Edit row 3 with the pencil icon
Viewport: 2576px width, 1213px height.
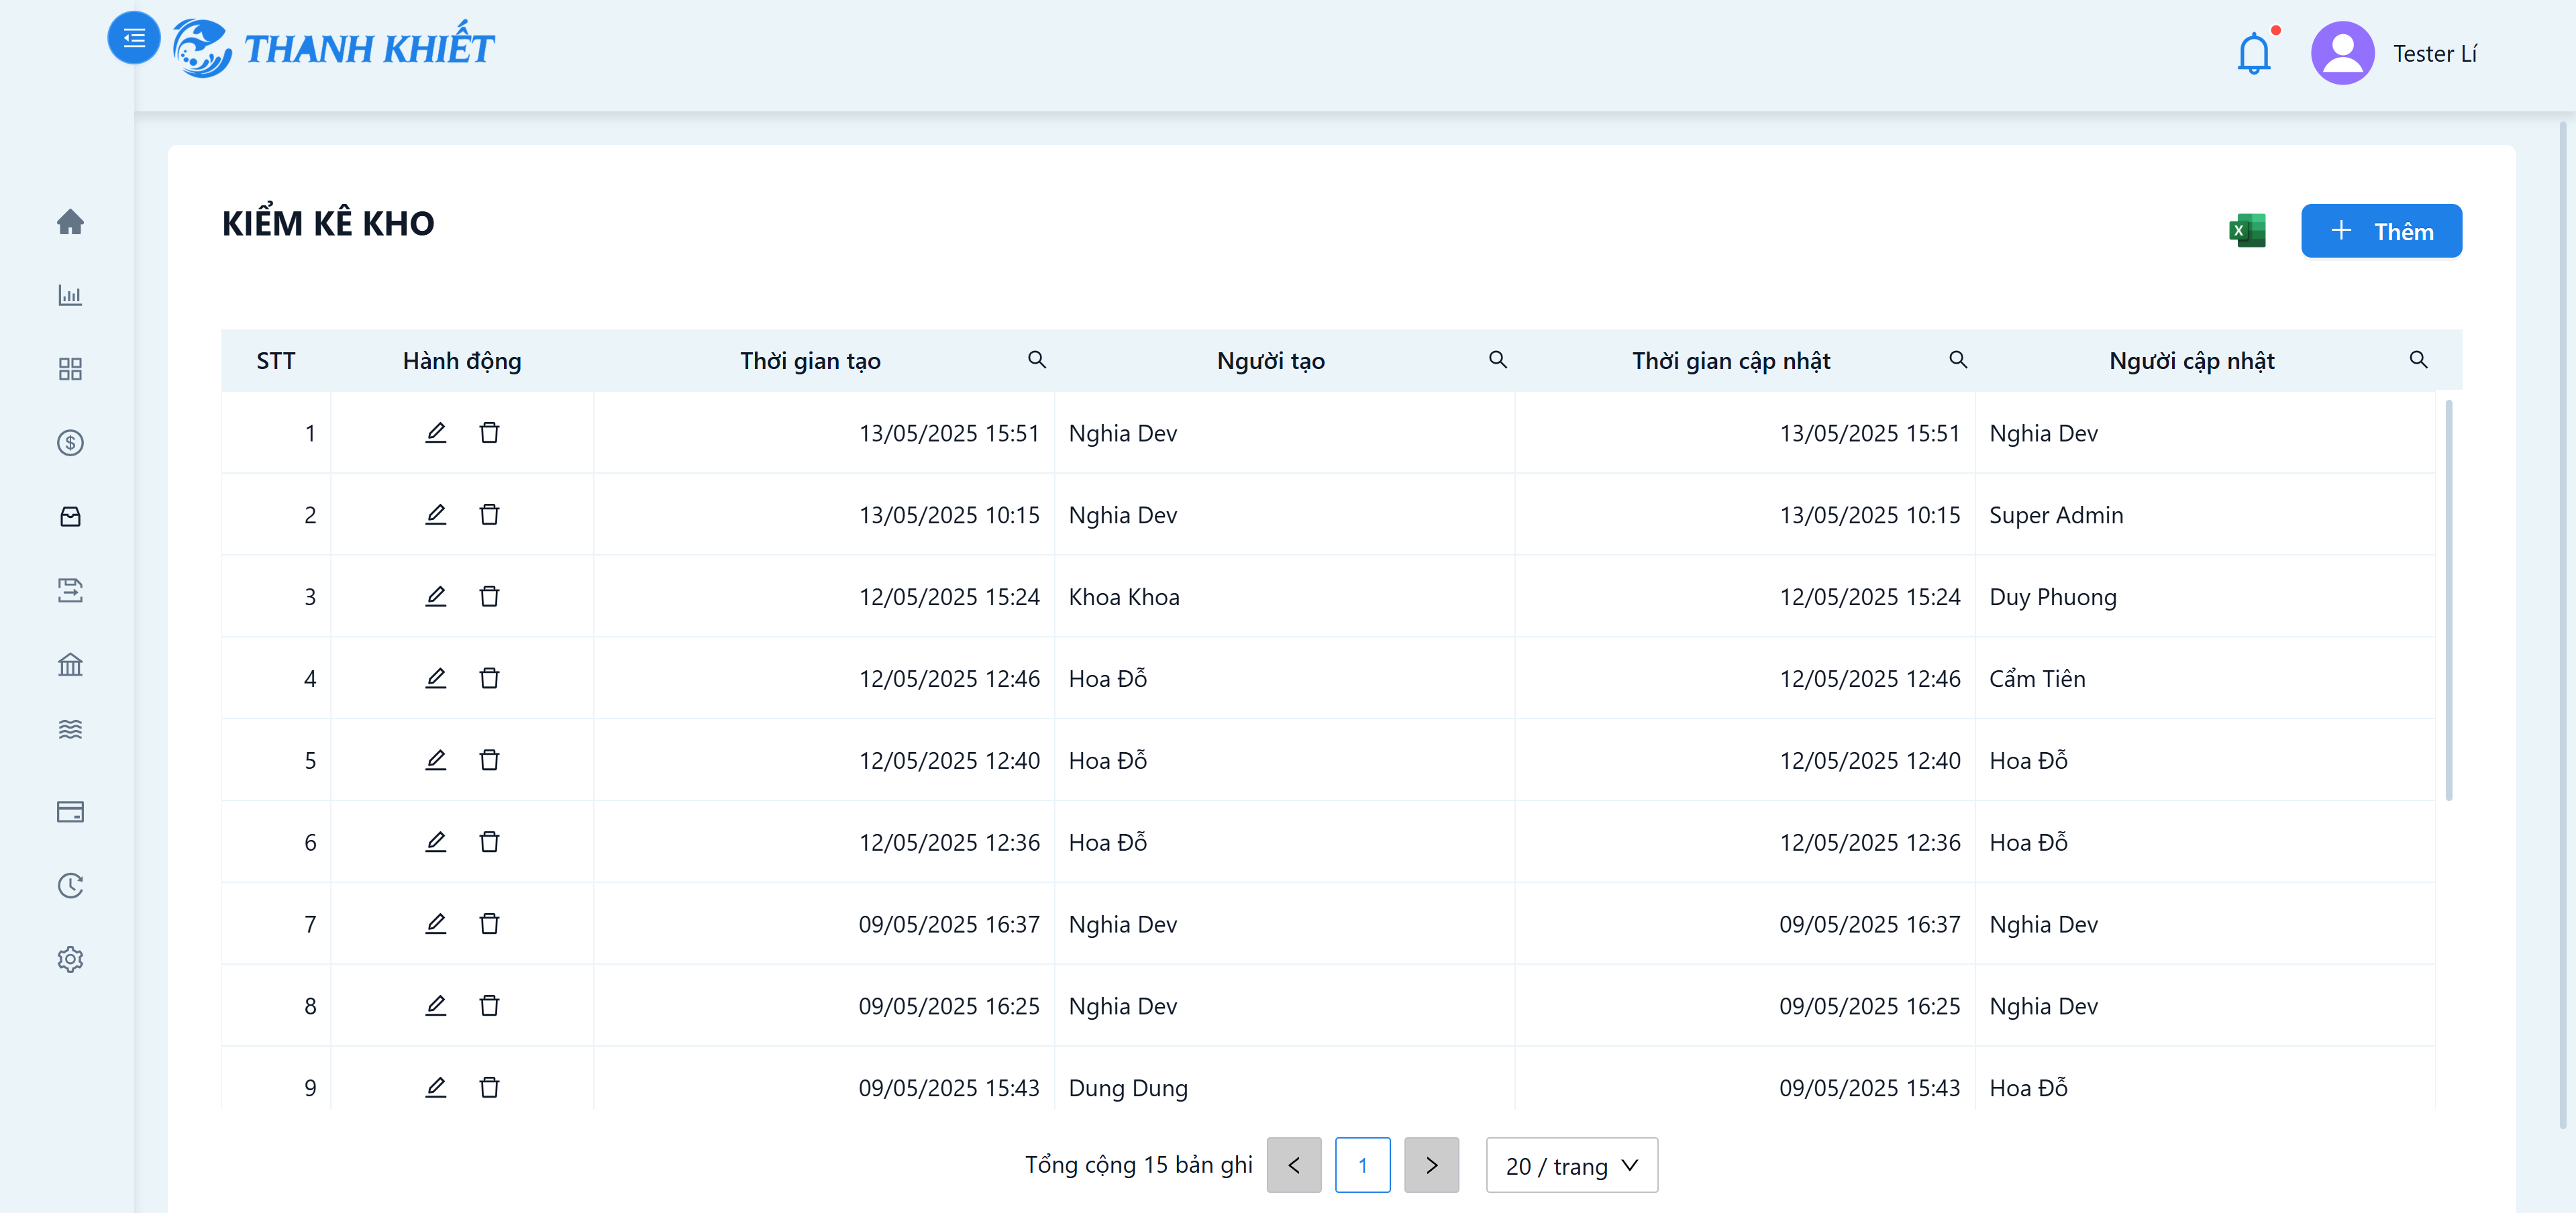(435, 596)
